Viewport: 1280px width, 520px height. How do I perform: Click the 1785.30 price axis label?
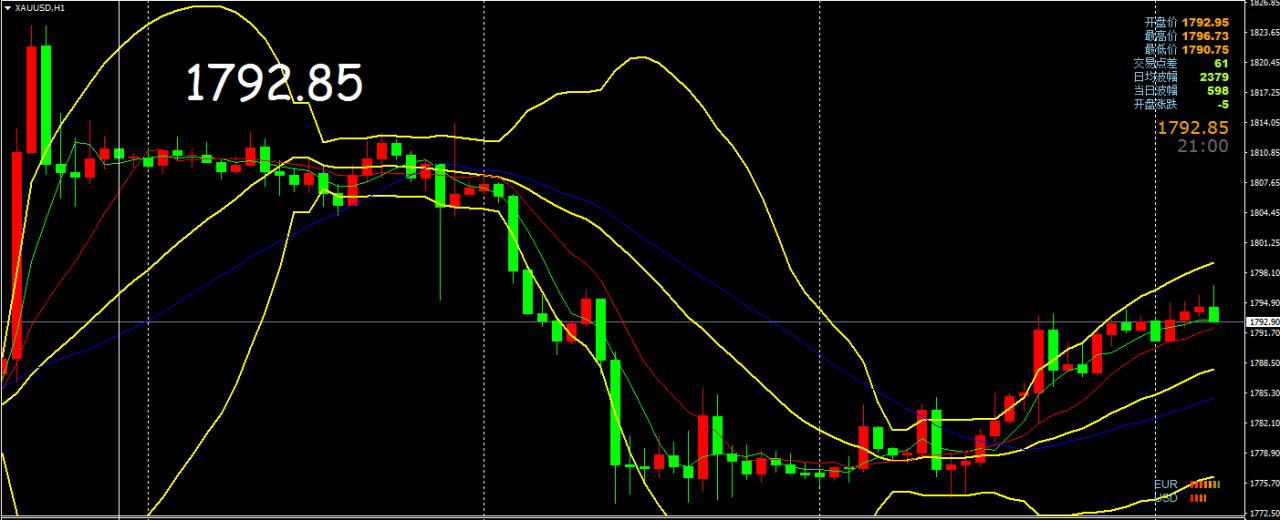pyautogui.click(x=1263, y=393)
